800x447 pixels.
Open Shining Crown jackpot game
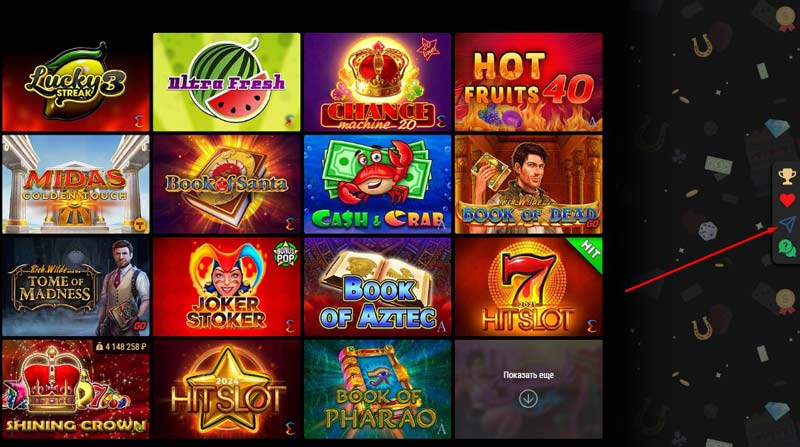click(76, 389)
